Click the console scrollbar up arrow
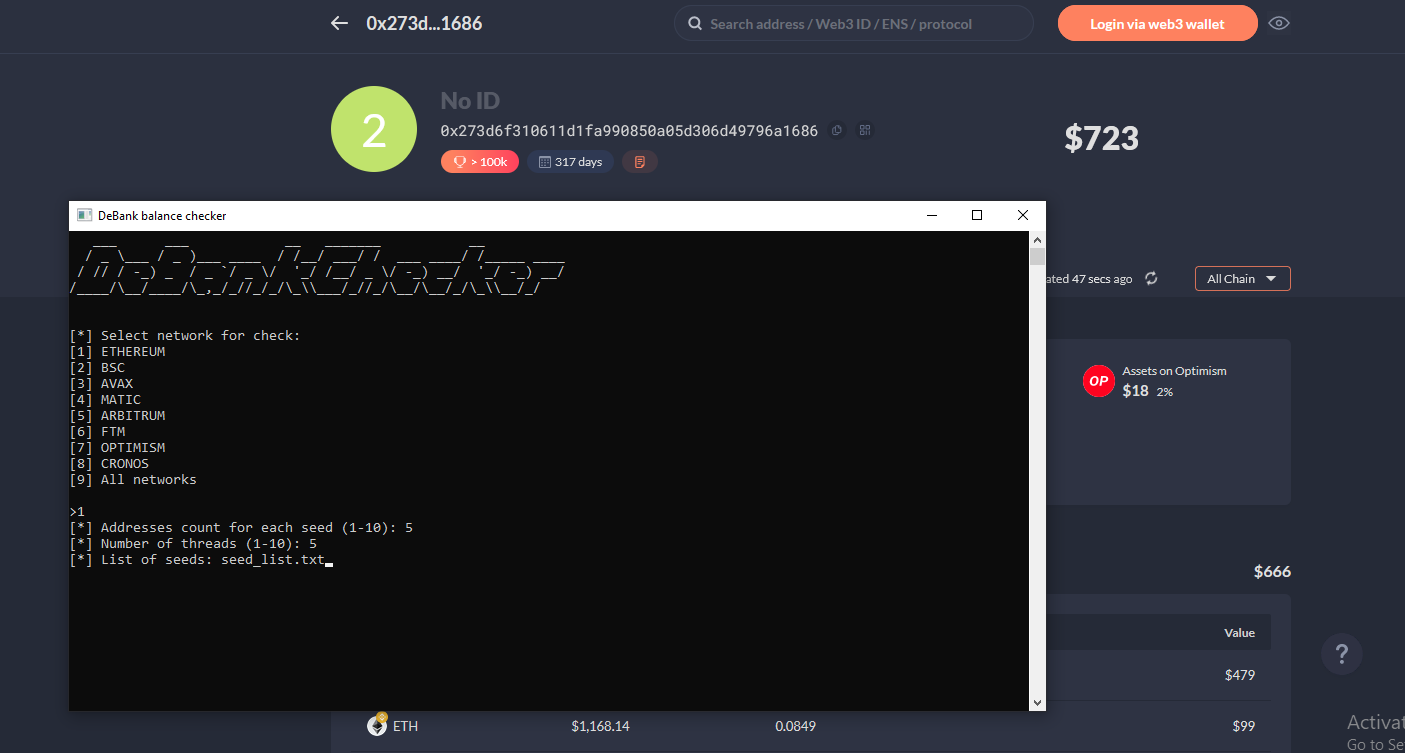Image resolution: width=1405 pixels, height=753 pixels. pos(1037,240)
